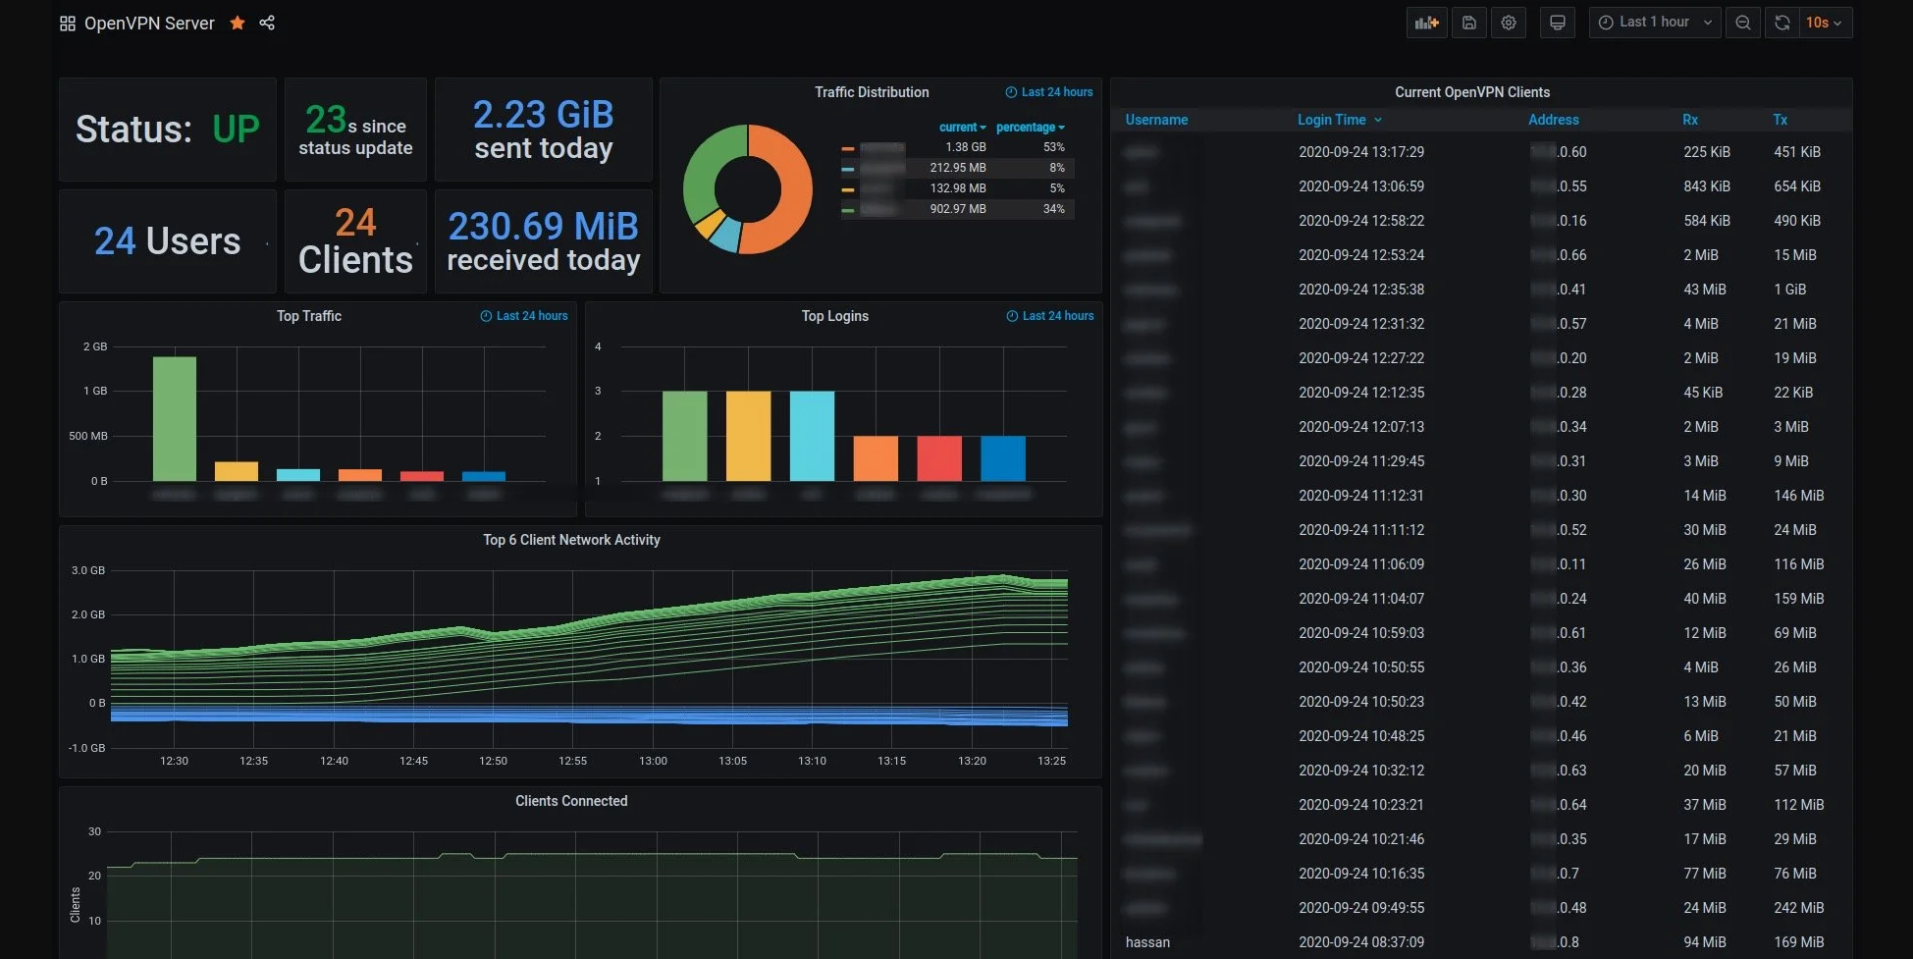The image size is (1913, 959).
Task: Click the Last 24 hours clock in Traffic Distribution
Action: pos(1049,92)
